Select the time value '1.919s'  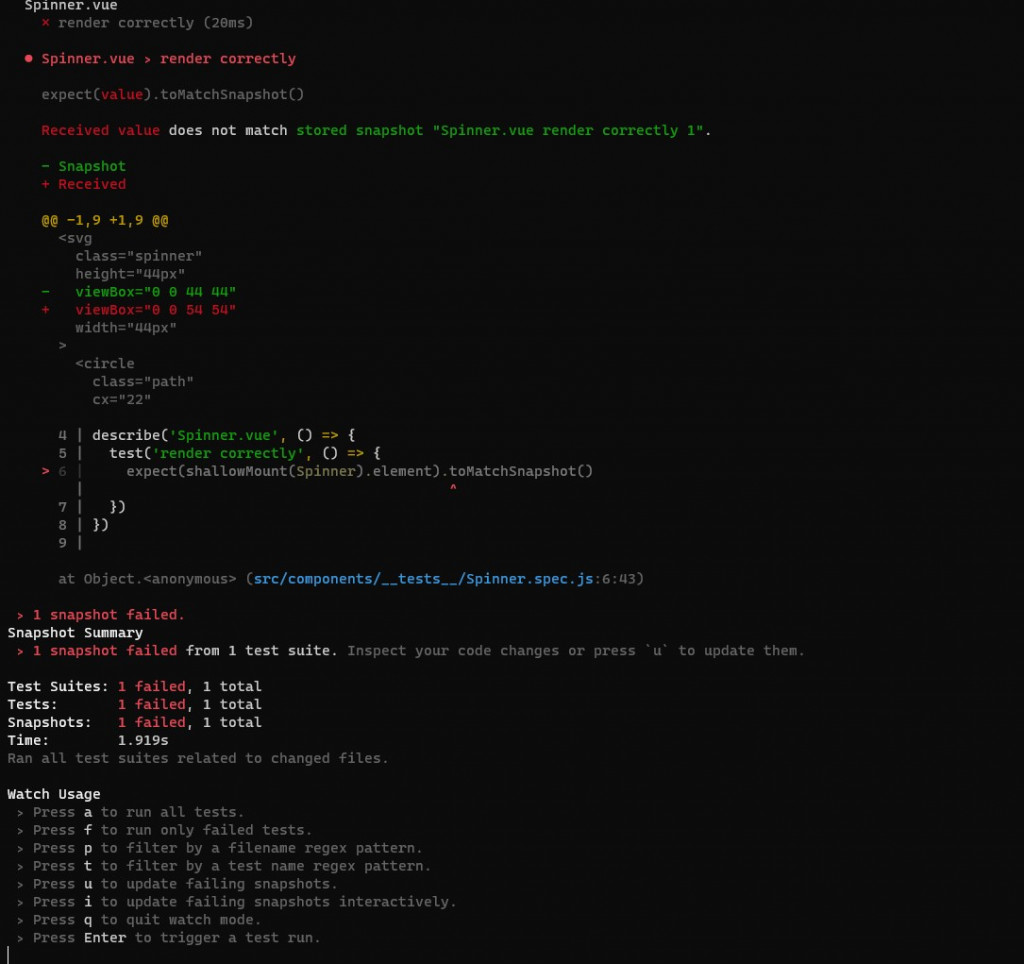coord(143,741)
